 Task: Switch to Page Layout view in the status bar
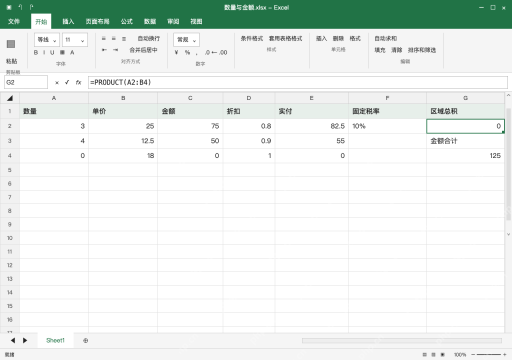tap(433, 355)
